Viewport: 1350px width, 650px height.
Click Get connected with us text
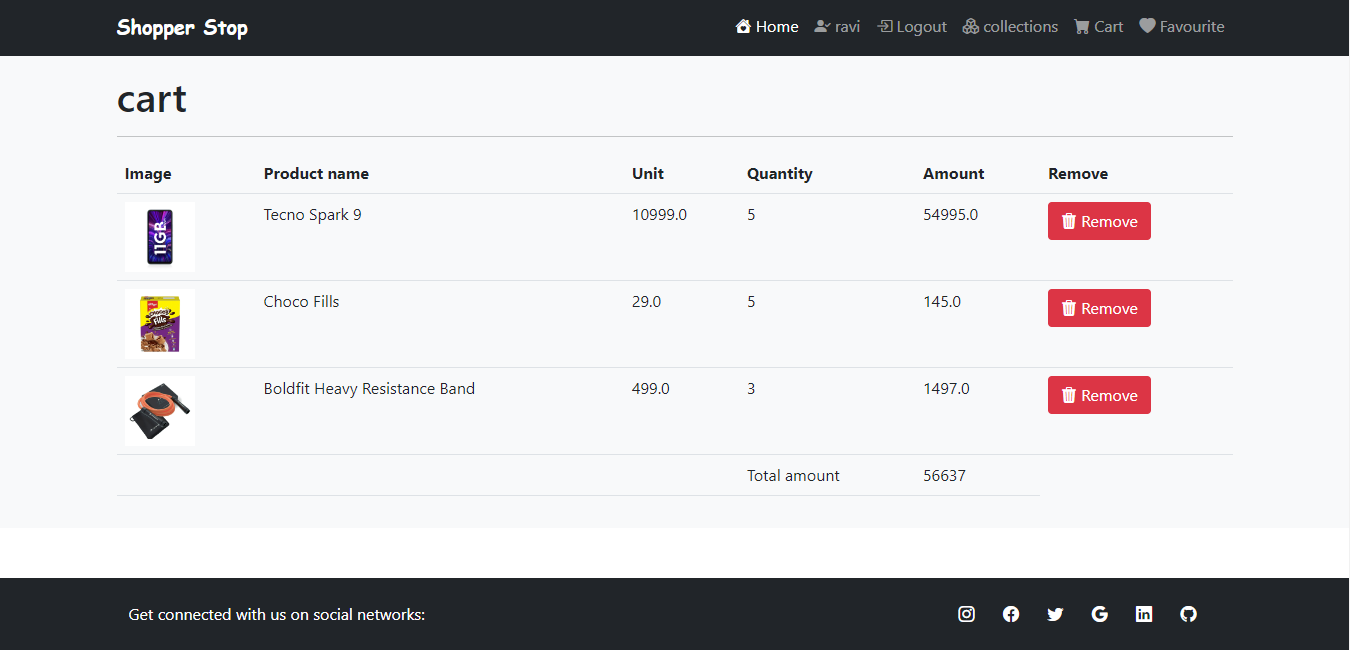pyautogui.click(x=277, y=614)
